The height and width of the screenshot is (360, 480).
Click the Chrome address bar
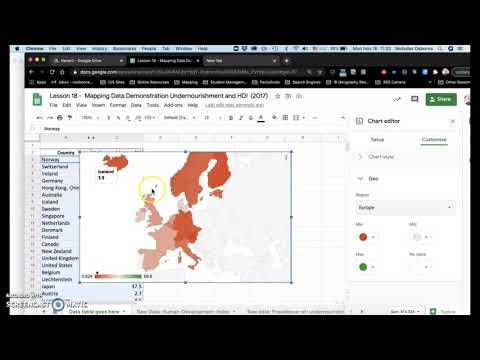click(190, 72)
